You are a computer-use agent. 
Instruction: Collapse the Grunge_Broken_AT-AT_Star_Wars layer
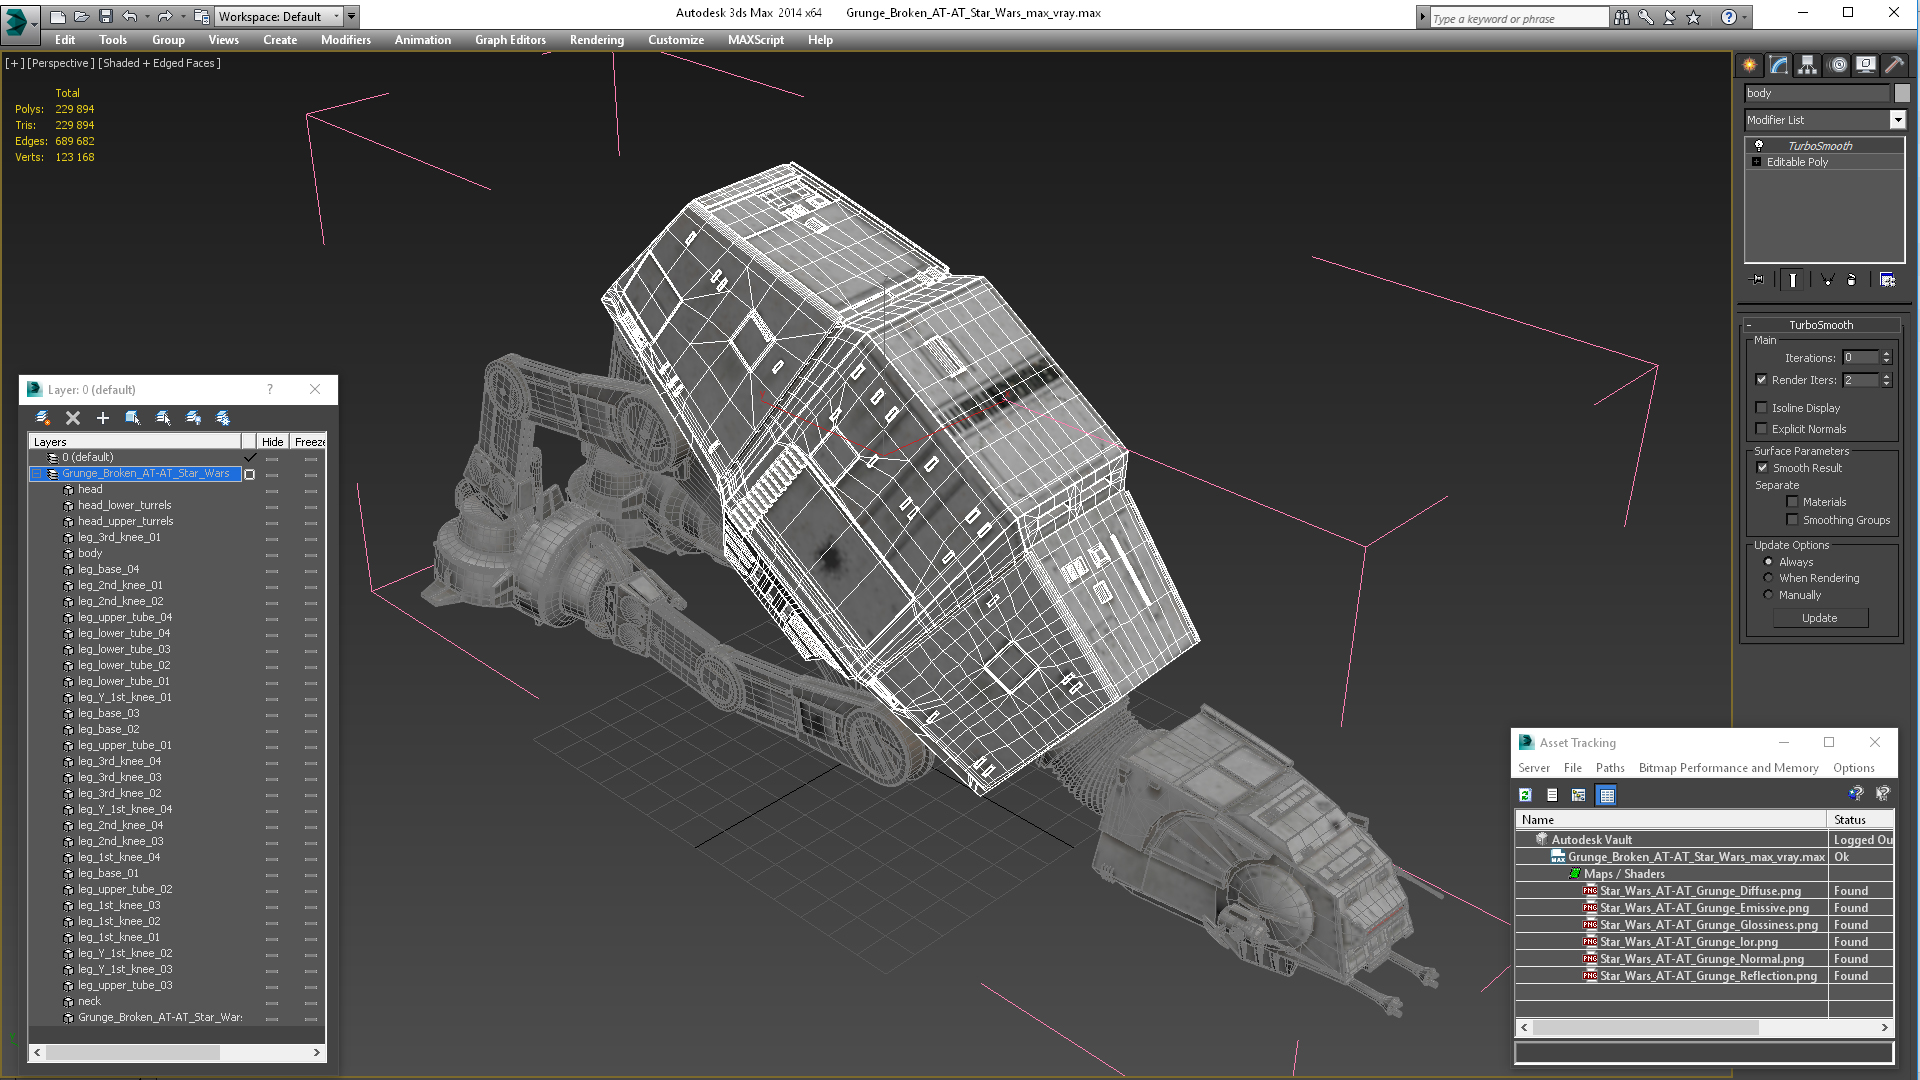click(37, 474)
